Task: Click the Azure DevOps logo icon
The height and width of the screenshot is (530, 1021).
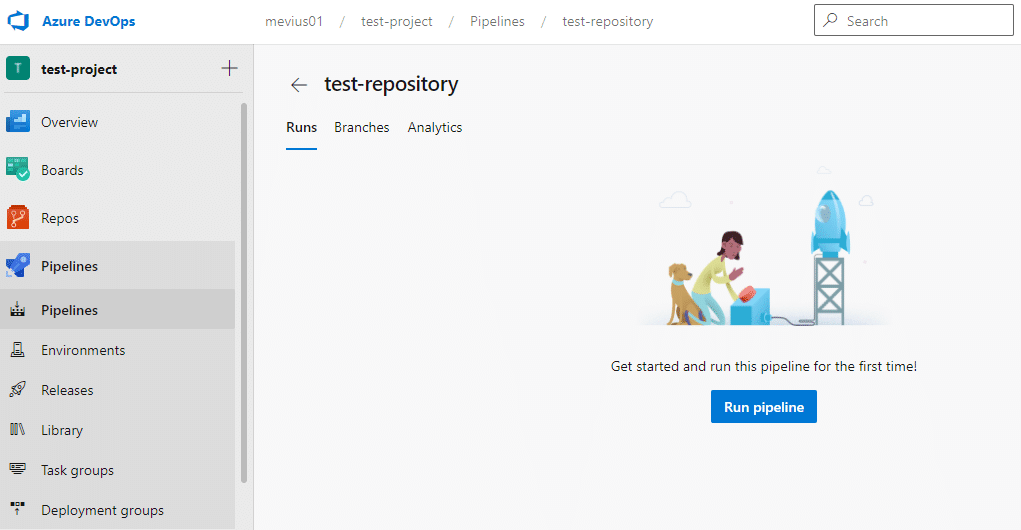Action: point(18,21)
